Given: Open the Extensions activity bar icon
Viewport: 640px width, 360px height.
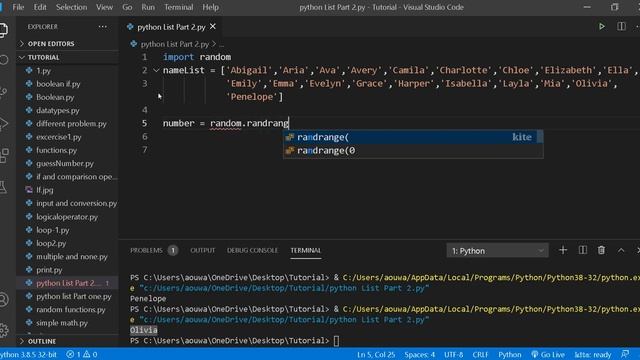Looking at the screenshot, I should coord(4,155).
